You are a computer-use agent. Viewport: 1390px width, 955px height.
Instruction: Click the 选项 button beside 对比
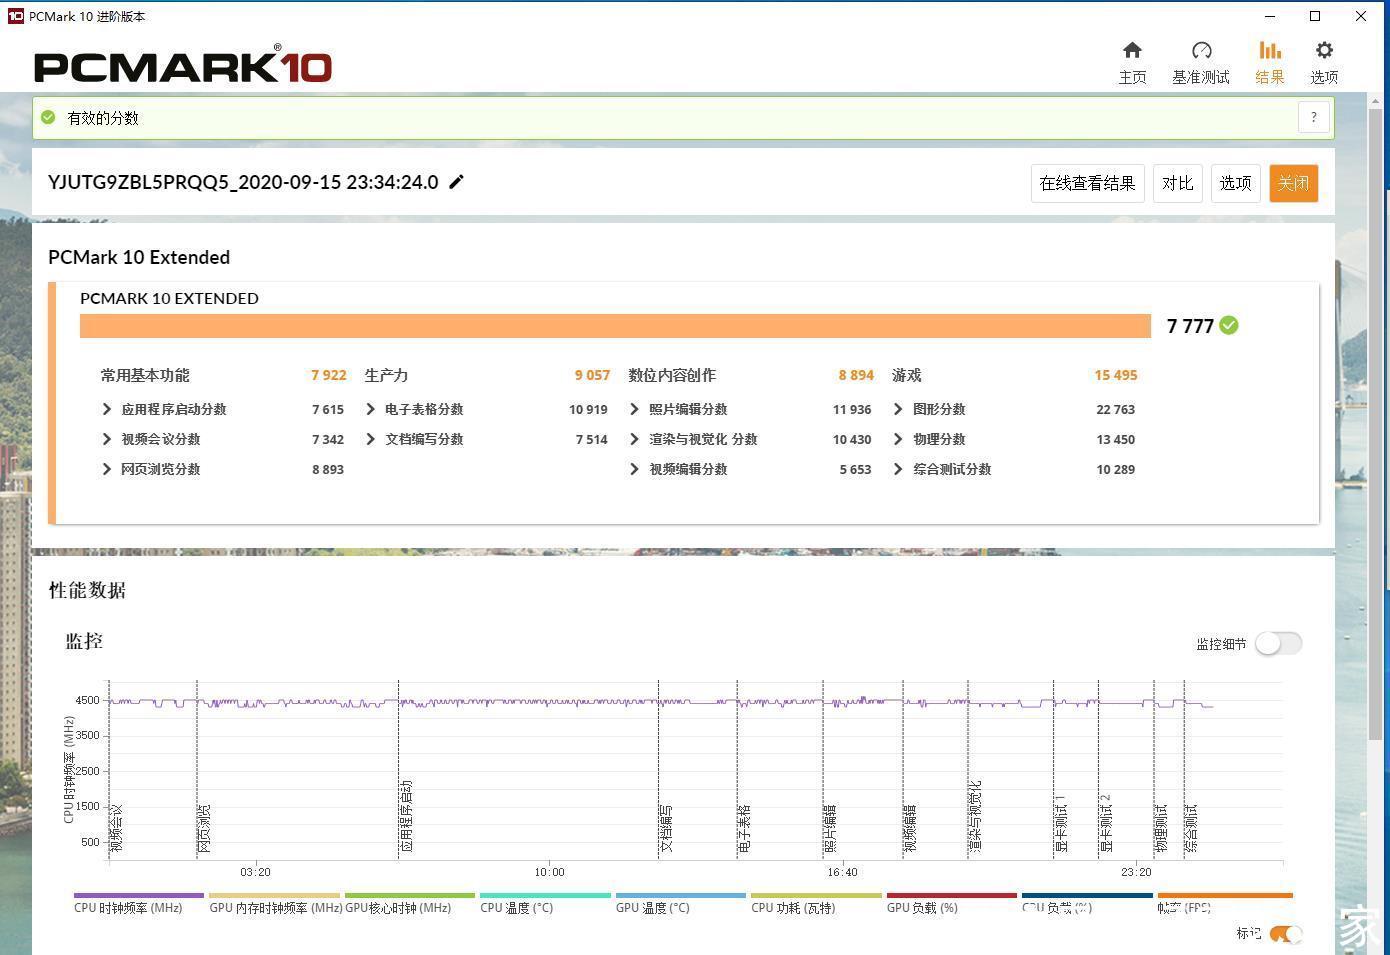point(1235,183)
